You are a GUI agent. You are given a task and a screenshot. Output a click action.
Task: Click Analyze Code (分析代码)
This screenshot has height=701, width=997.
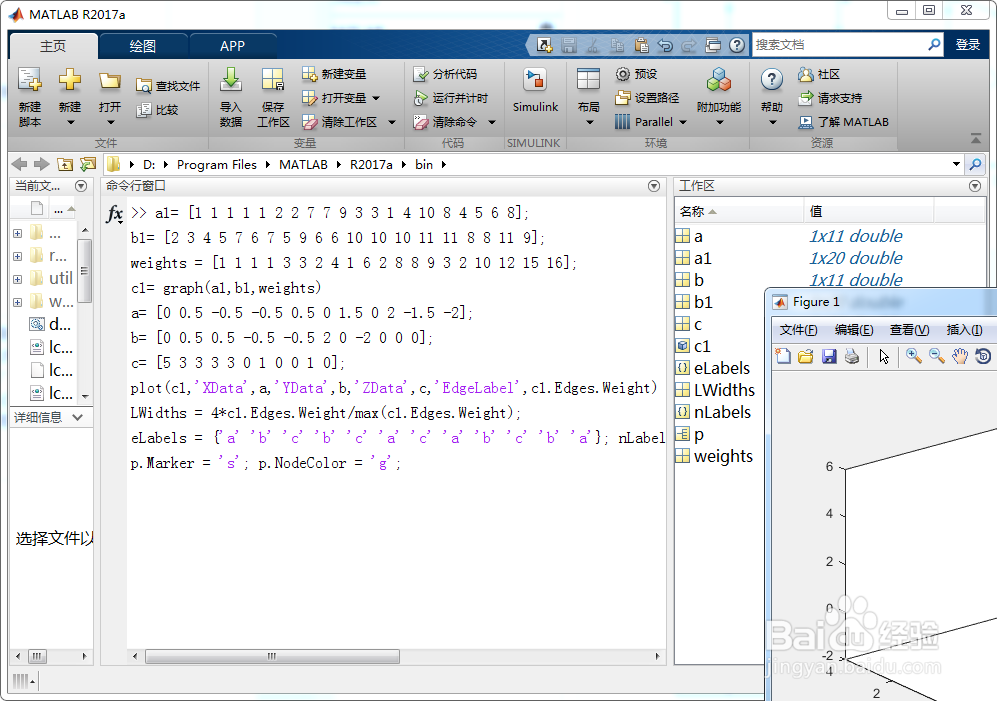point(445,74)
